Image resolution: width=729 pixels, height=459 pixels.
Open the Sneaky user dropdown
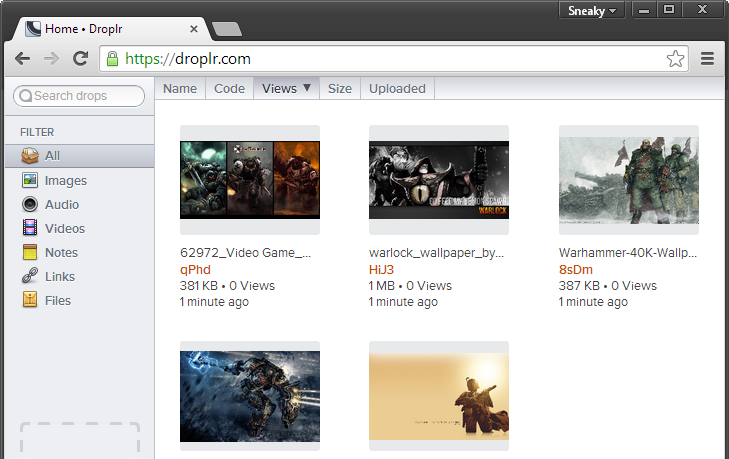click(592, 10)
